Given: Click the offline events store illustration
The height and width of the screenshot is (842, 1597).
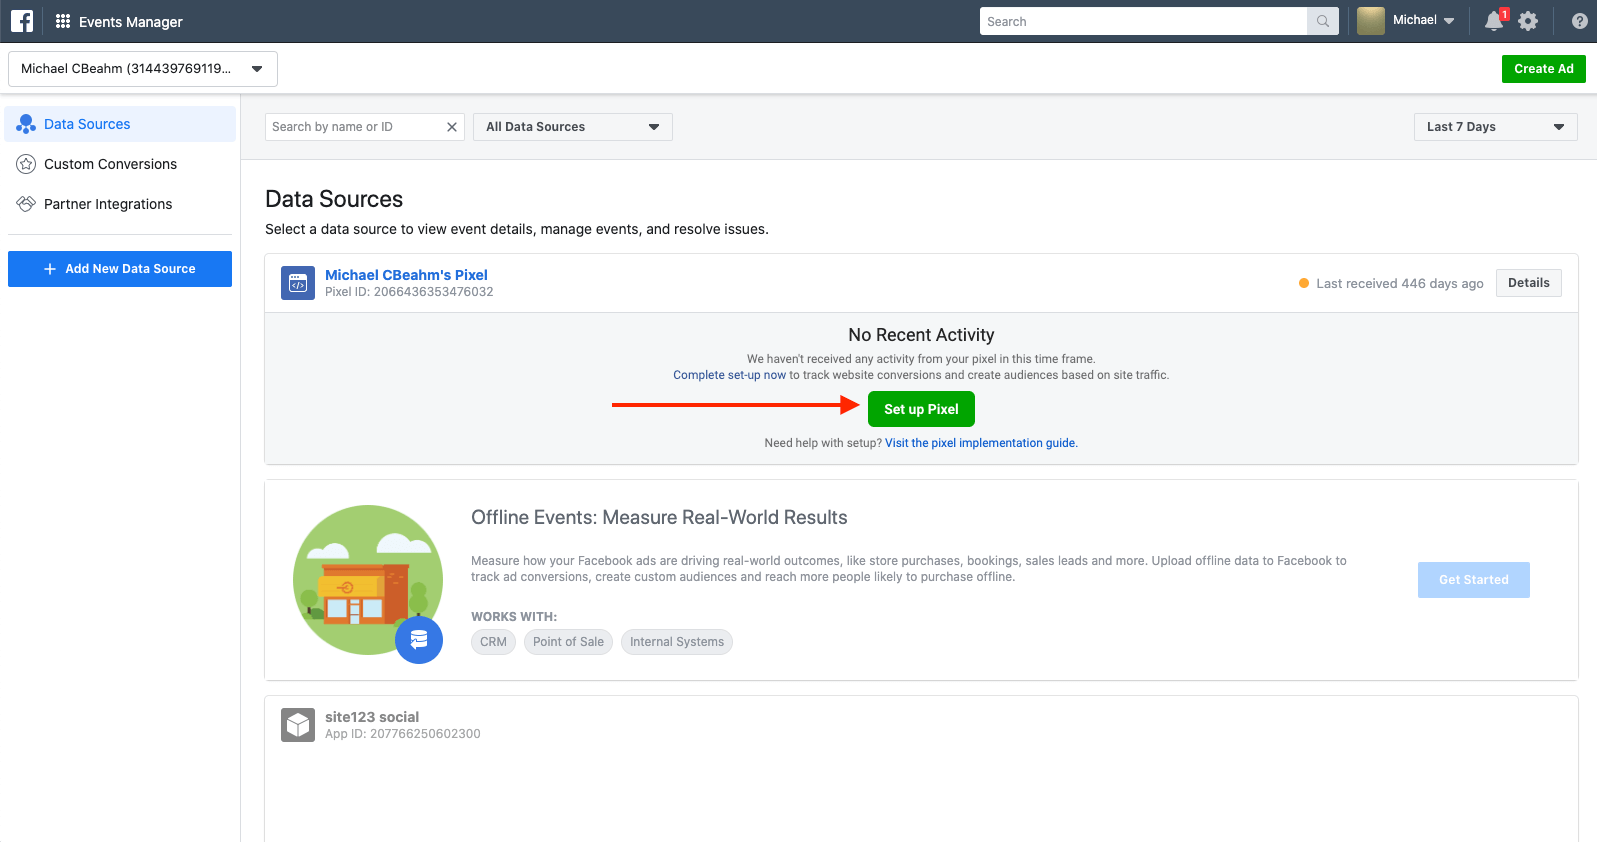Looking at the screenshot, I should (368, 580).
